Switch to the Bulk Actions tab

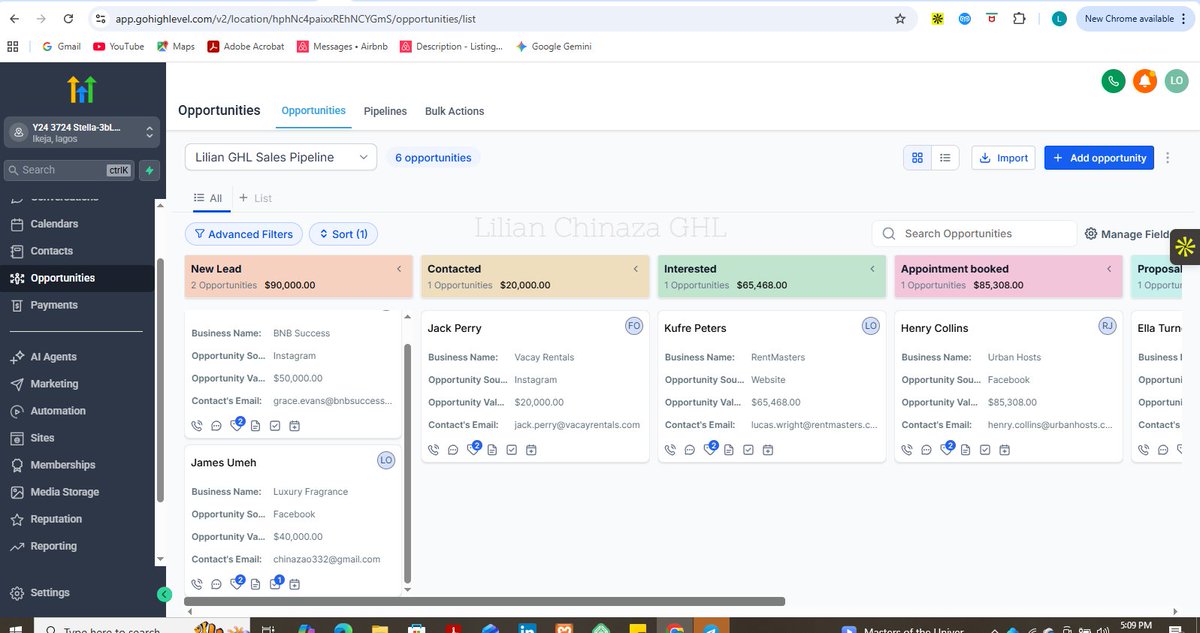point(454,111)
